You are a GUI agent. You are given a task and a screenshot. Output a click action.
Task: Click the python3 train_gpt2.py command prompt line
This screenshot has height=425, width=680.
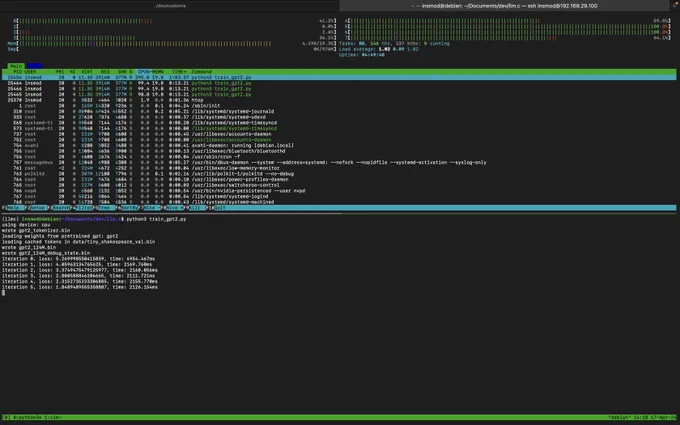coord(94,219)
